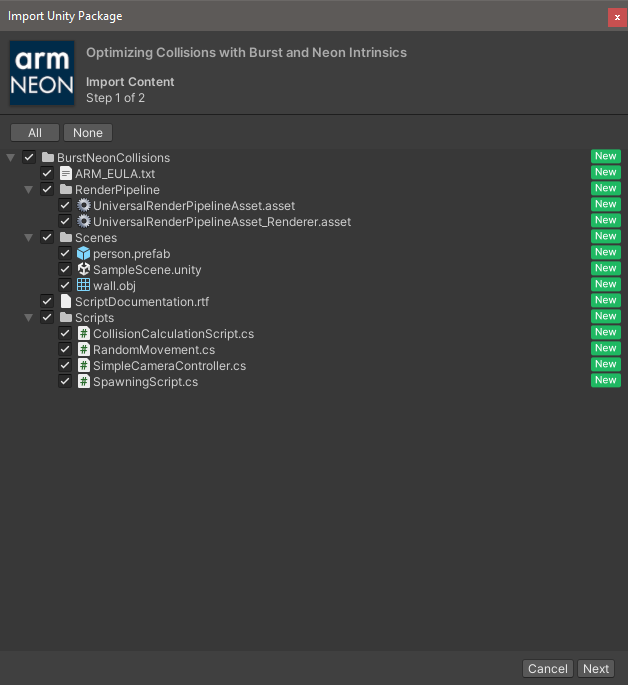628x685 pixels.
Task: Click the Scenes folder icon
Action: pos(66,237)
